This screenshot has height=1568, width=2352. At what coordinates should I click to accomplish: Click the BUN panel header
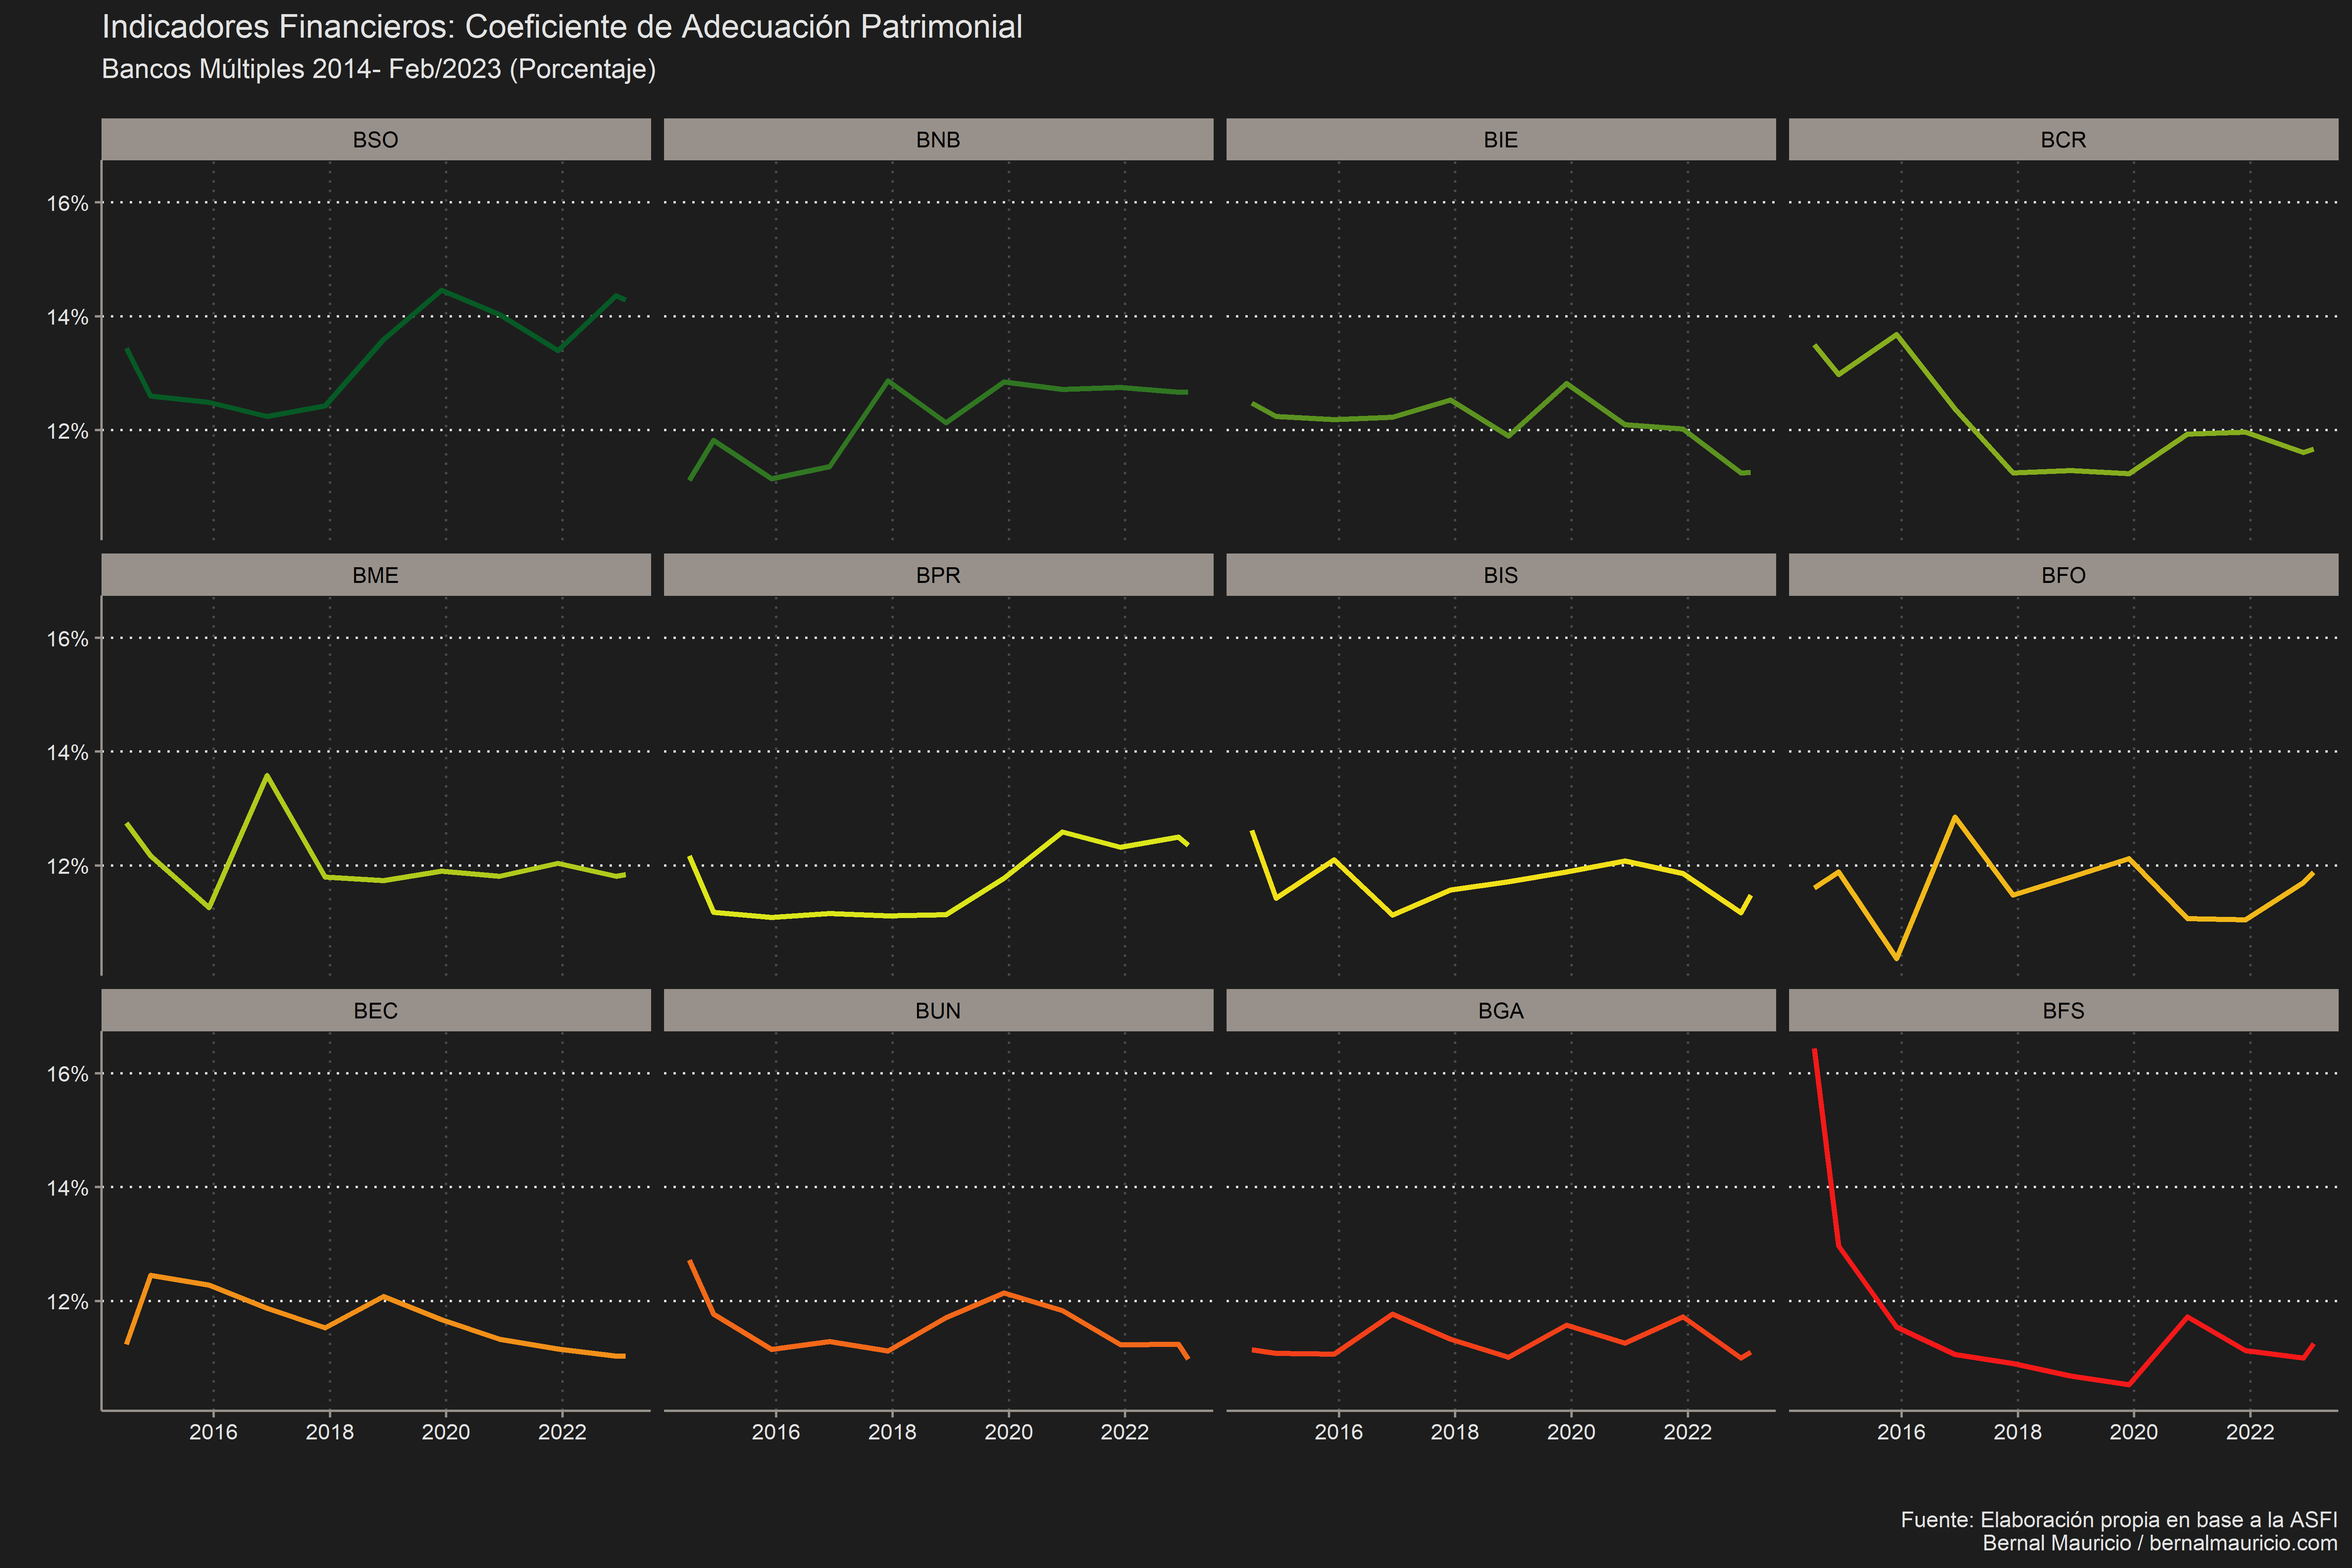[x=938, y=1010]
